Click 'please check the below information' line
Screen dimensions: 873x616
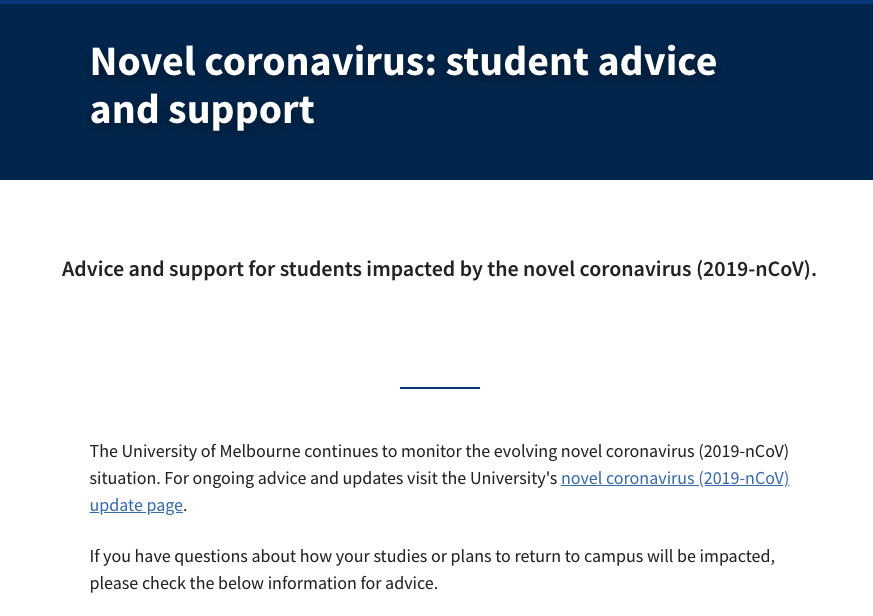[264, 583]
